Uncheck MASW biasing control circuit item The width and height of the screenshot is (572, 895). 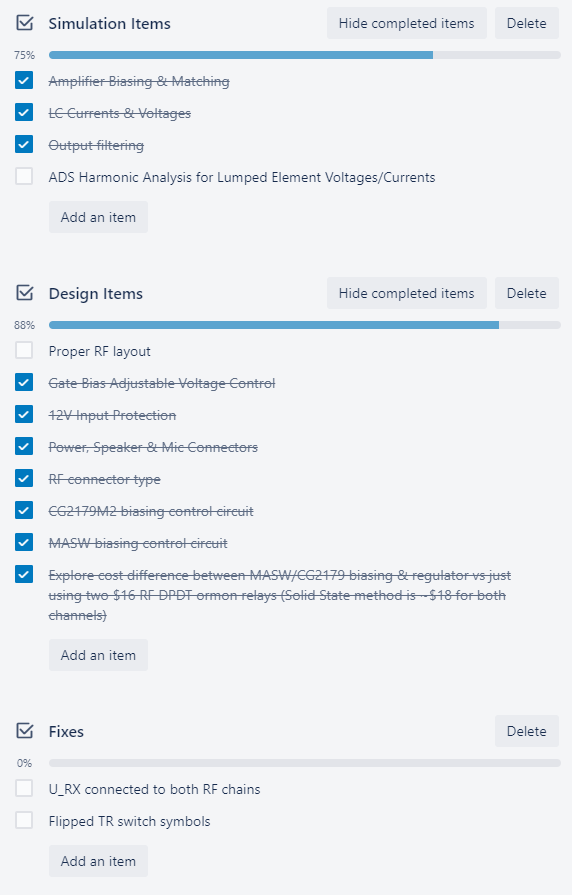(x=24, y=542)
